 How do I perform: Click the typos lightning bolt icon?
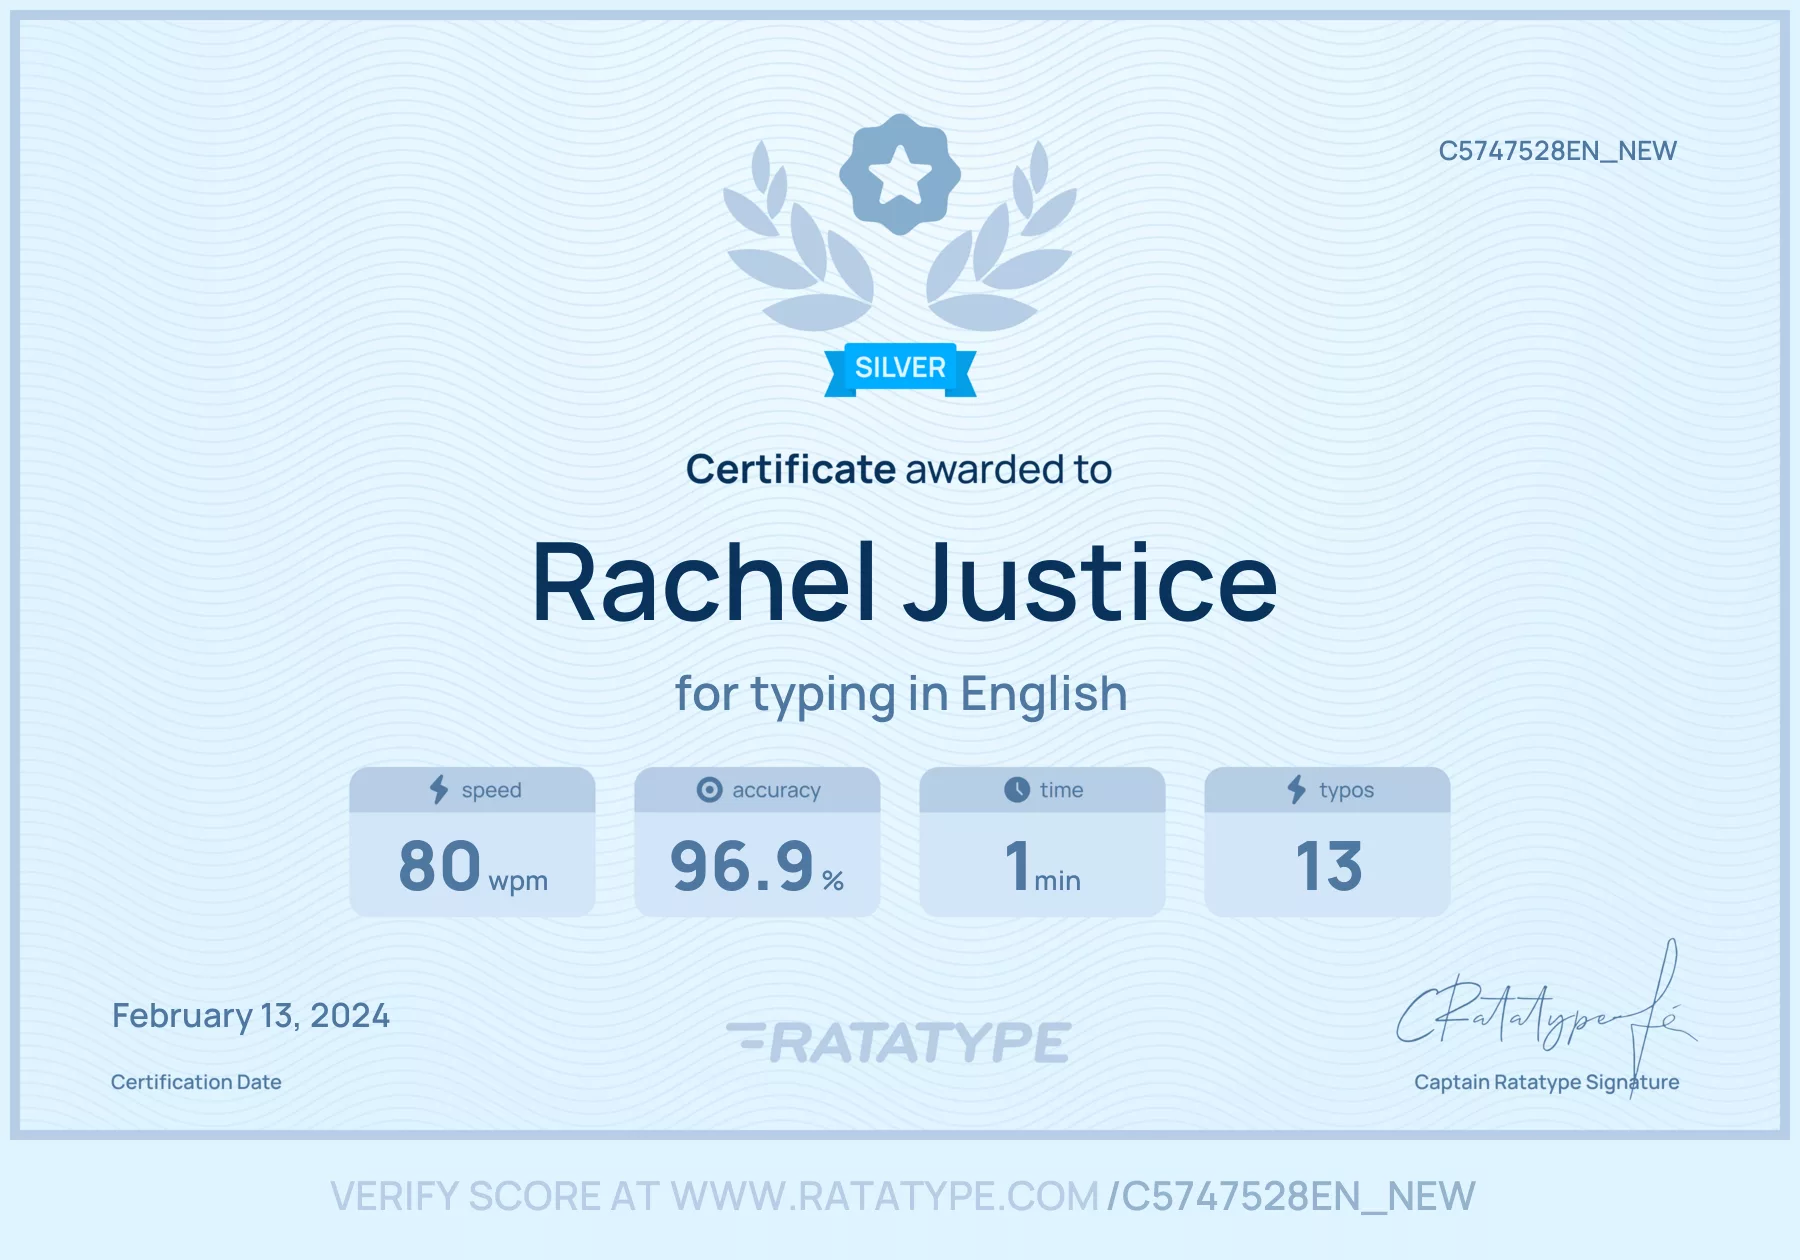pos(1296,790)
